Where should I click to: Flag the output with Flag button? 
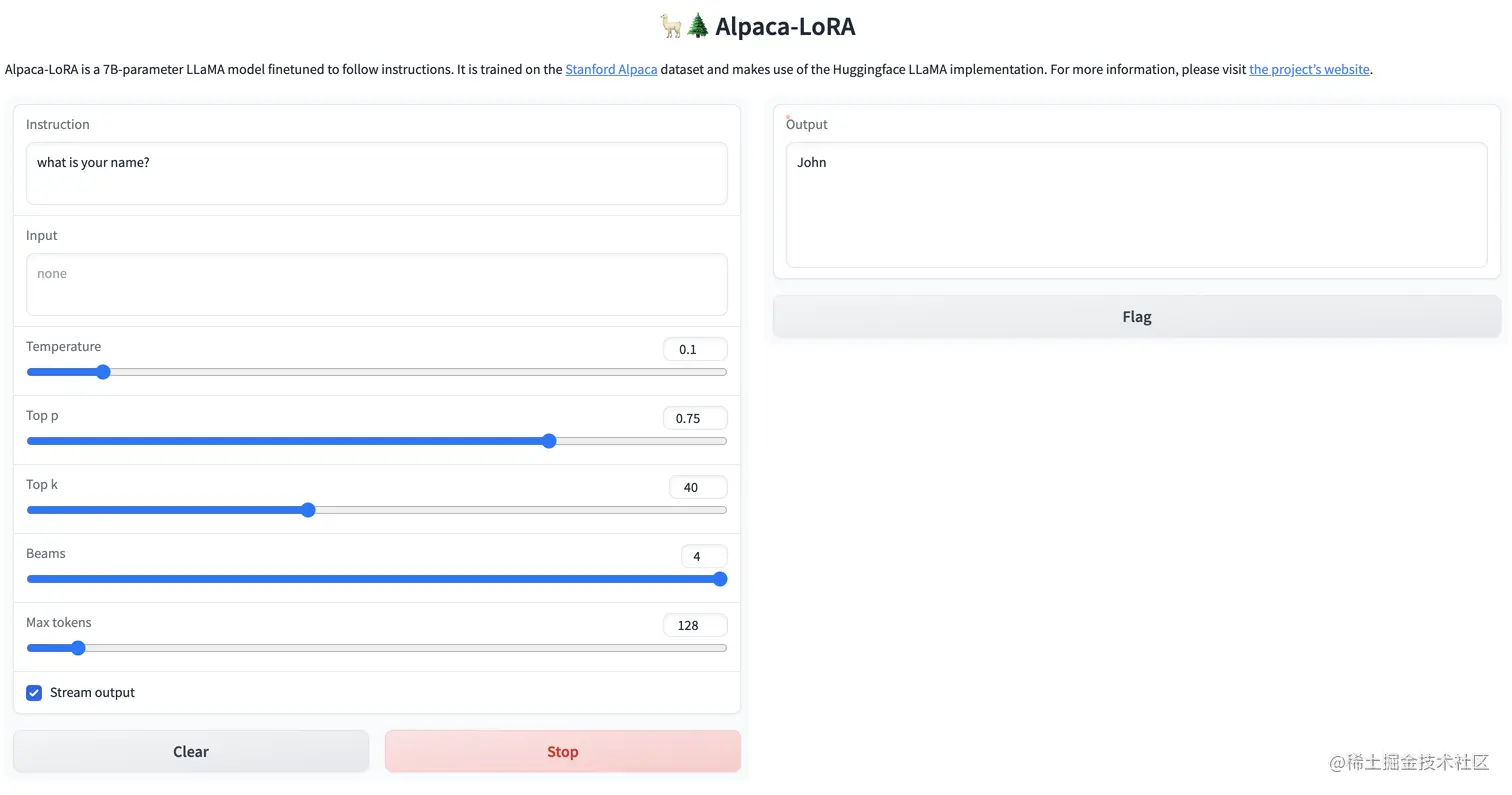(x=1137, y=316)
